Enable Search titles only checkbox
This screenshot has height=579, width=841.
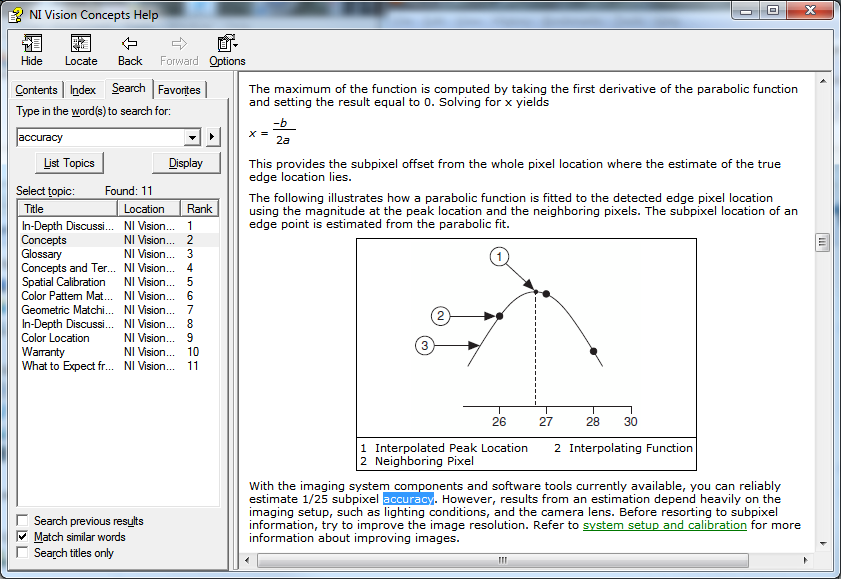coord(23,553)
